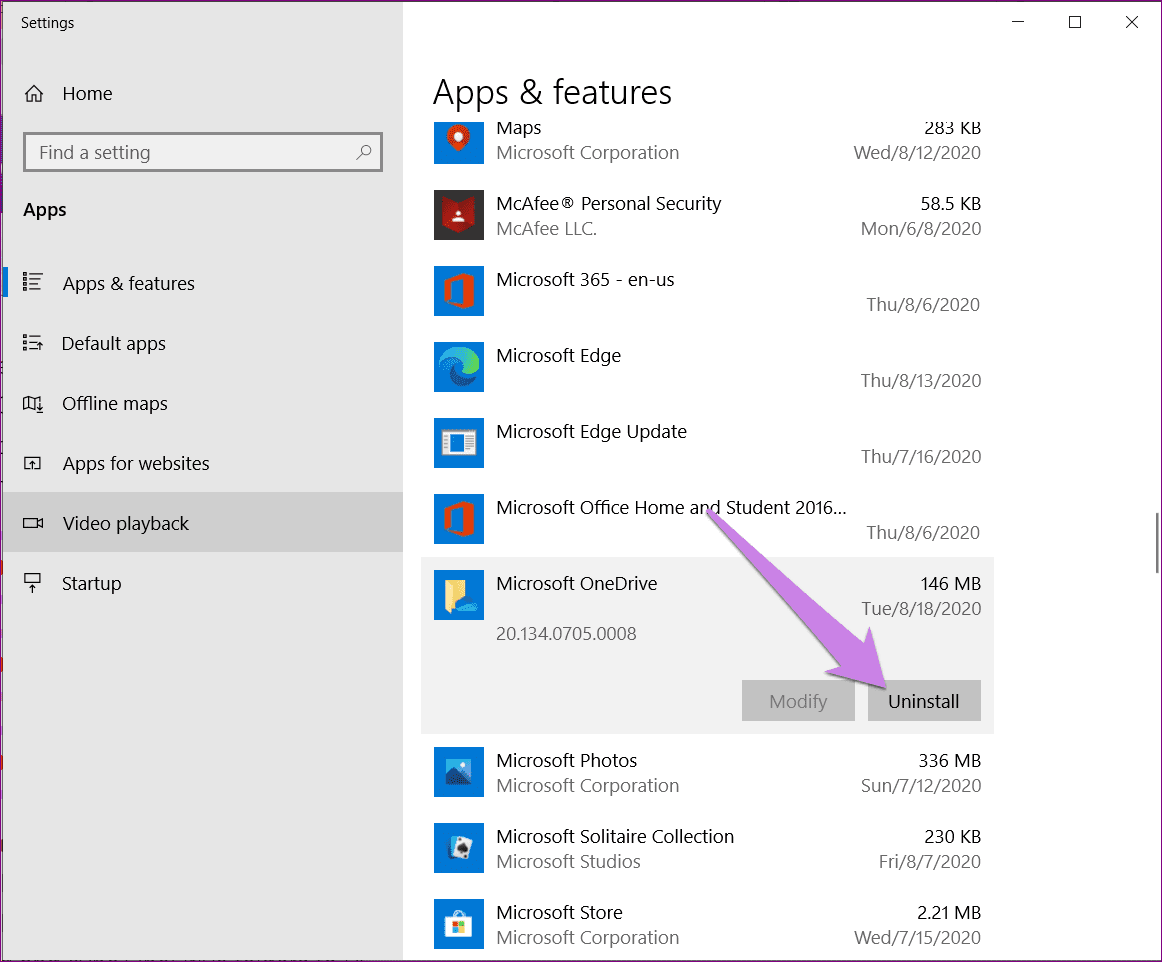The width and height of the screenshot is (1162, 962).
Task: Click the Apps for websites icon
Action: (x=33, y=463)
